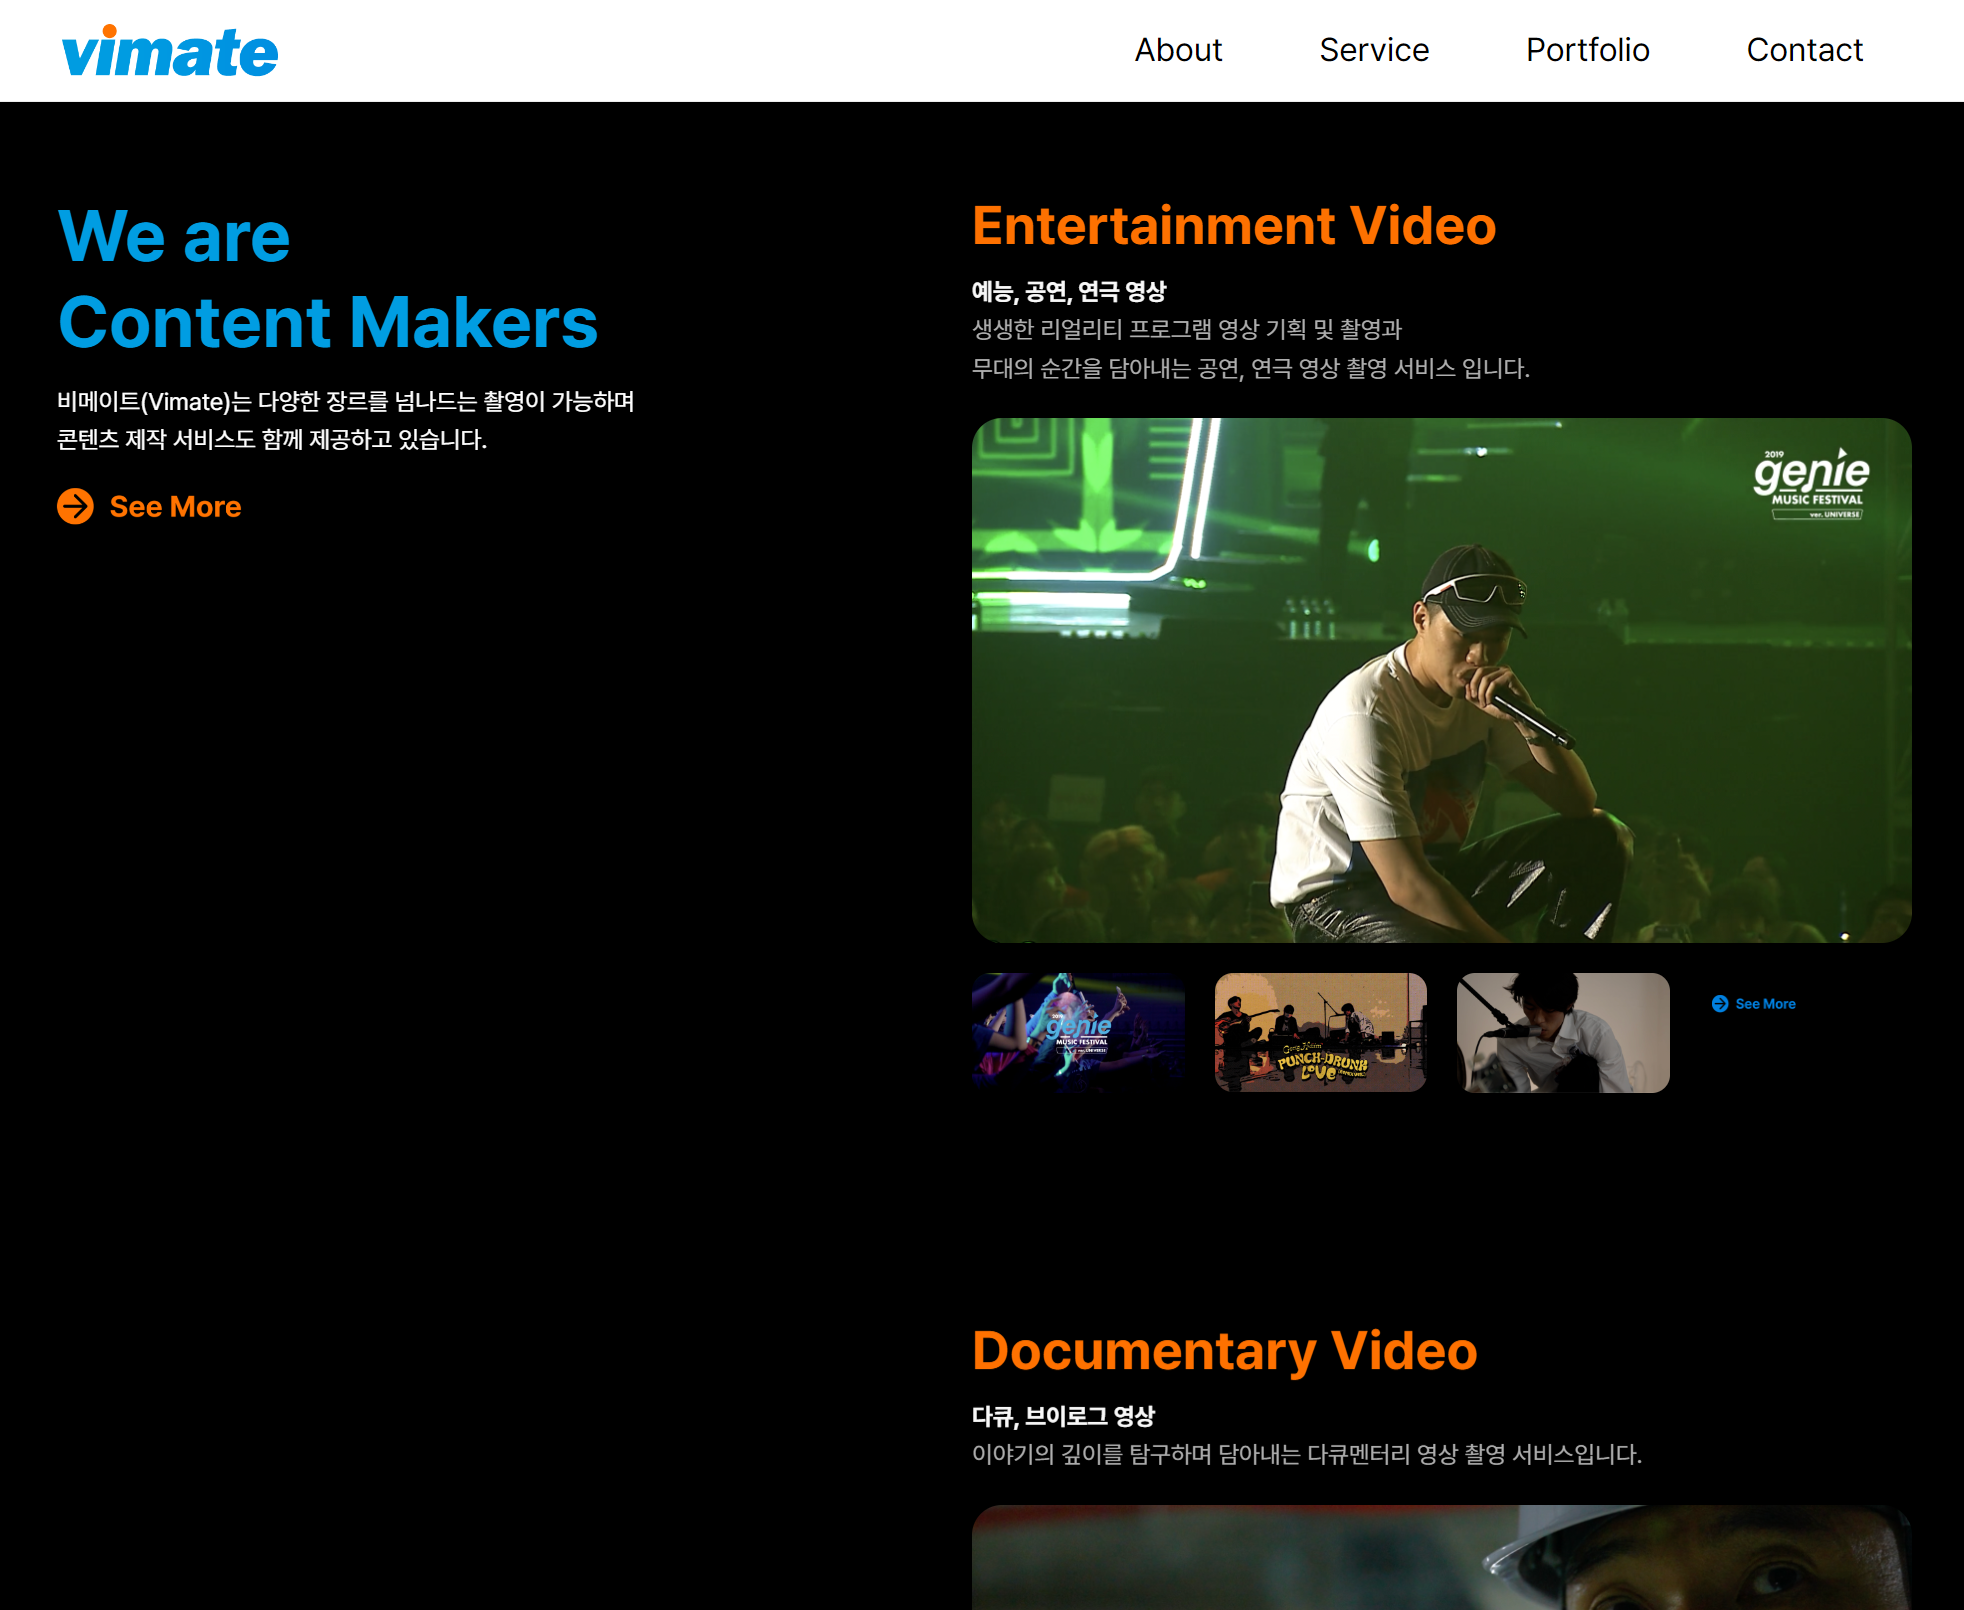Open the Contact menu item
The width and height of the screenshot is (1964, 1610).
tap(1804, 50)
